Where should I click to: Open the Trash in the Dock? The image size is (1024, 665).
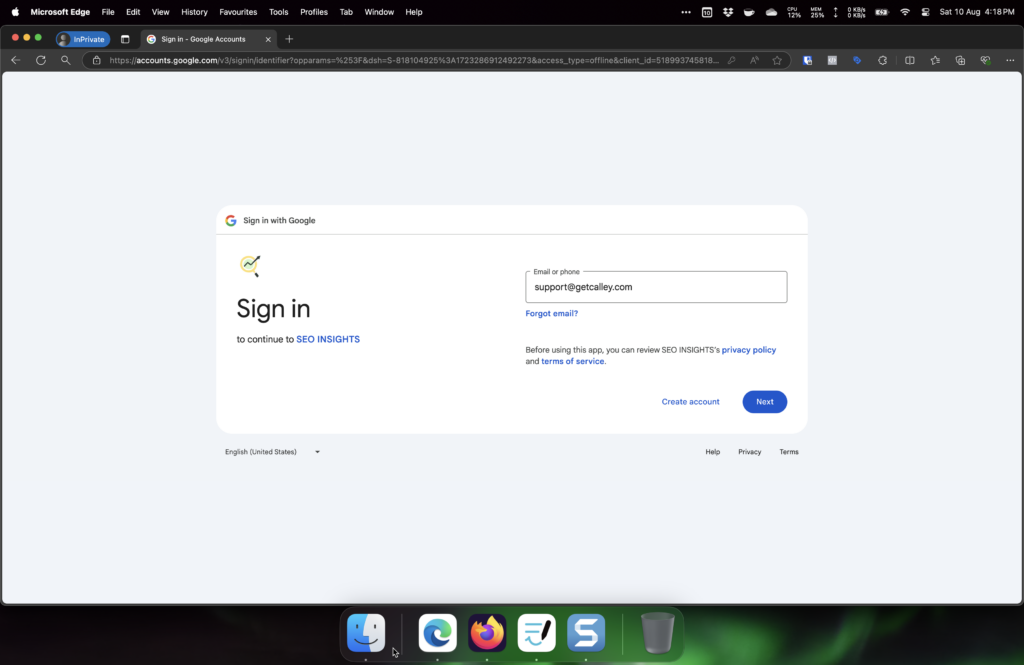coord(658,632)
